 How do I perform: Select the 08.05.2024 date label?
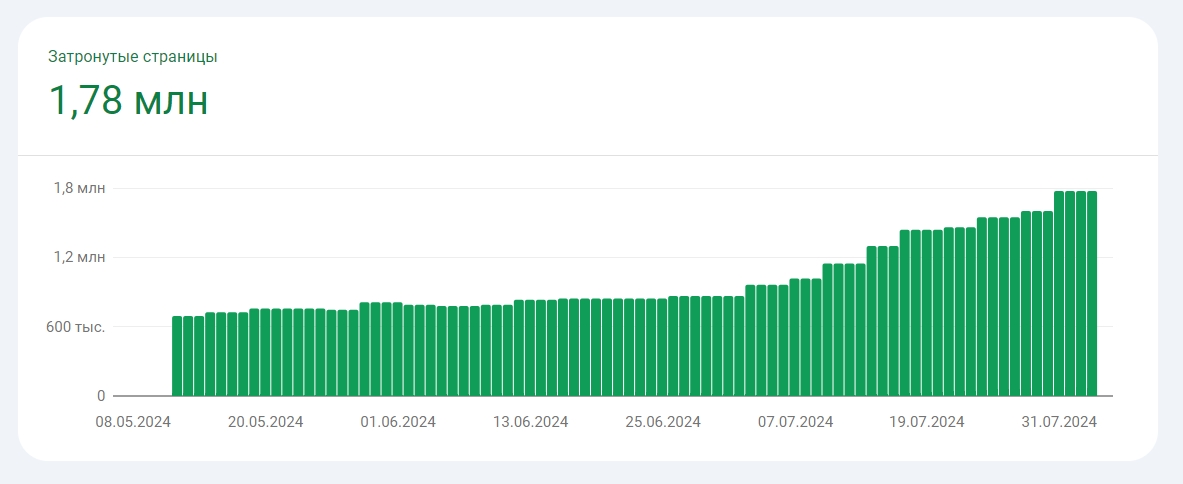[x=133, y=422]
